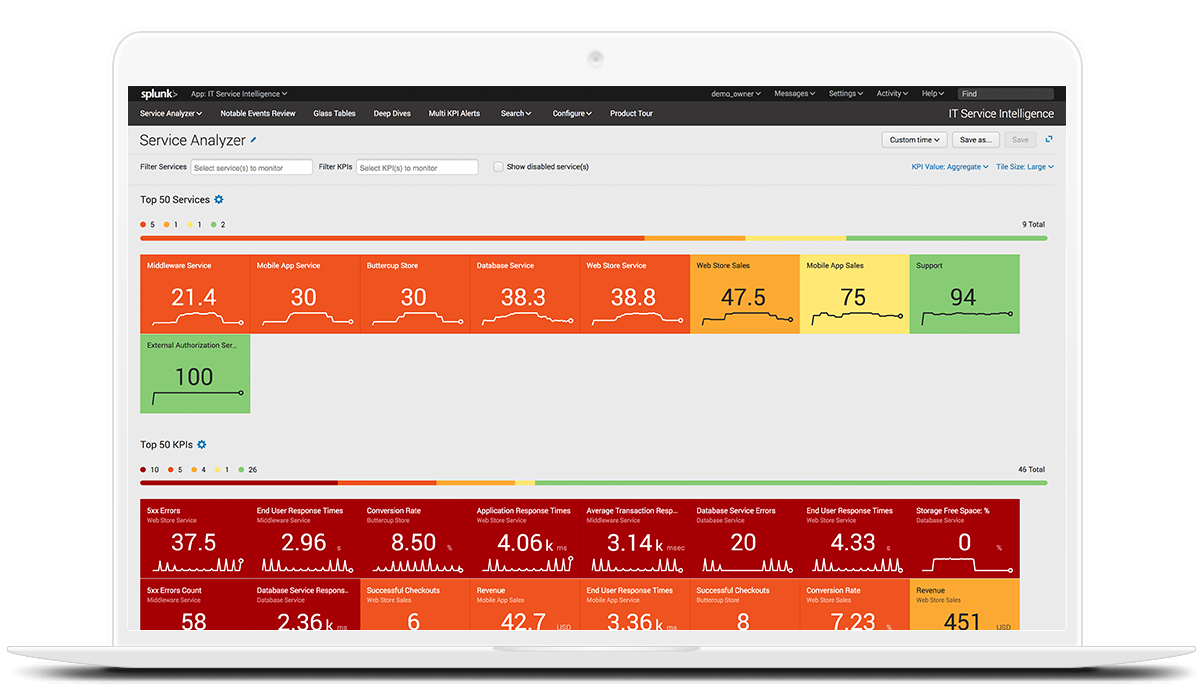This screenshot has height=695, width=1200.
Task: Change the KPI Value: Aggregate setting
Action: (x=950, y=167)
